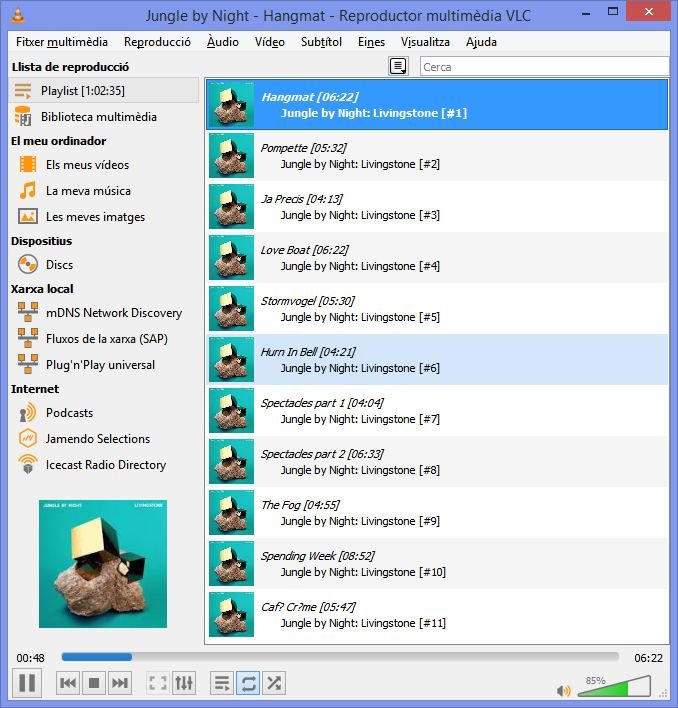Toggle elapsed time display 00:48

[x=30, y=658]
